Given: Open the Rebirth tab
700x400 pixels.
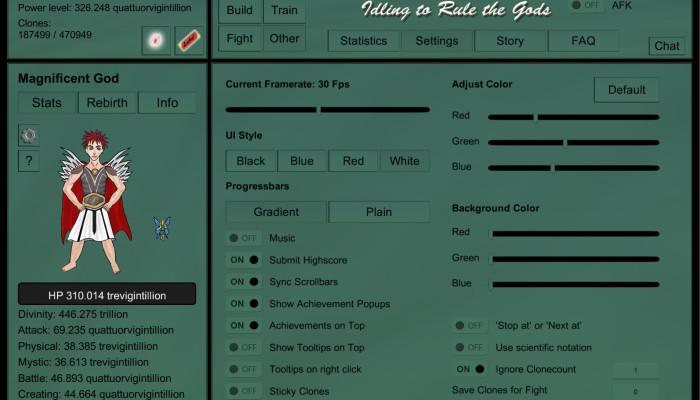Looking at the screenshot, I should tap(107, 103).
